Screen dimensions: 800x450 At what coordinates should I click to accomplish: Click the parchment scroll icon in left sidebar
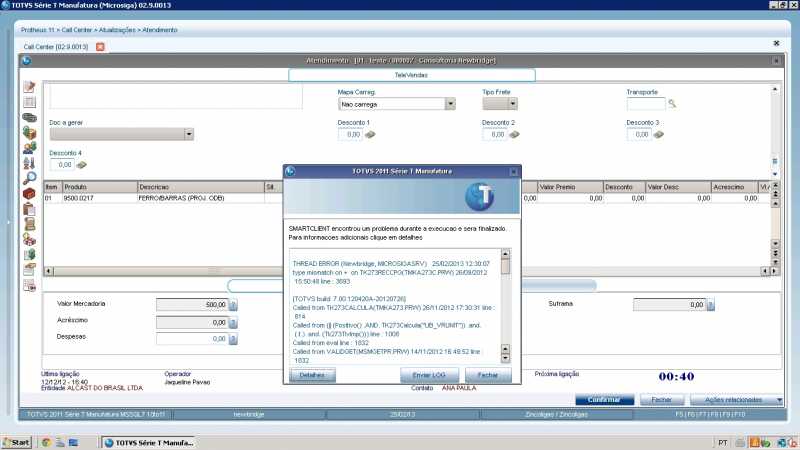click(x=30, y=224)
